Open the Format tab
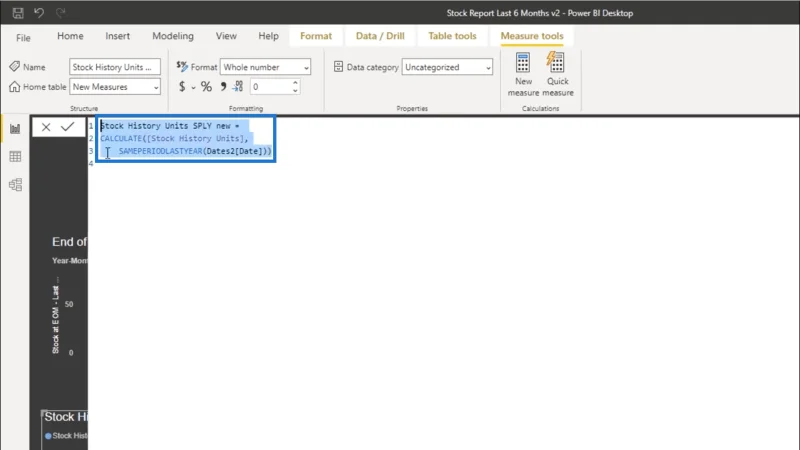This screenshot has width=800, height=450. click(x=316, y=36)
